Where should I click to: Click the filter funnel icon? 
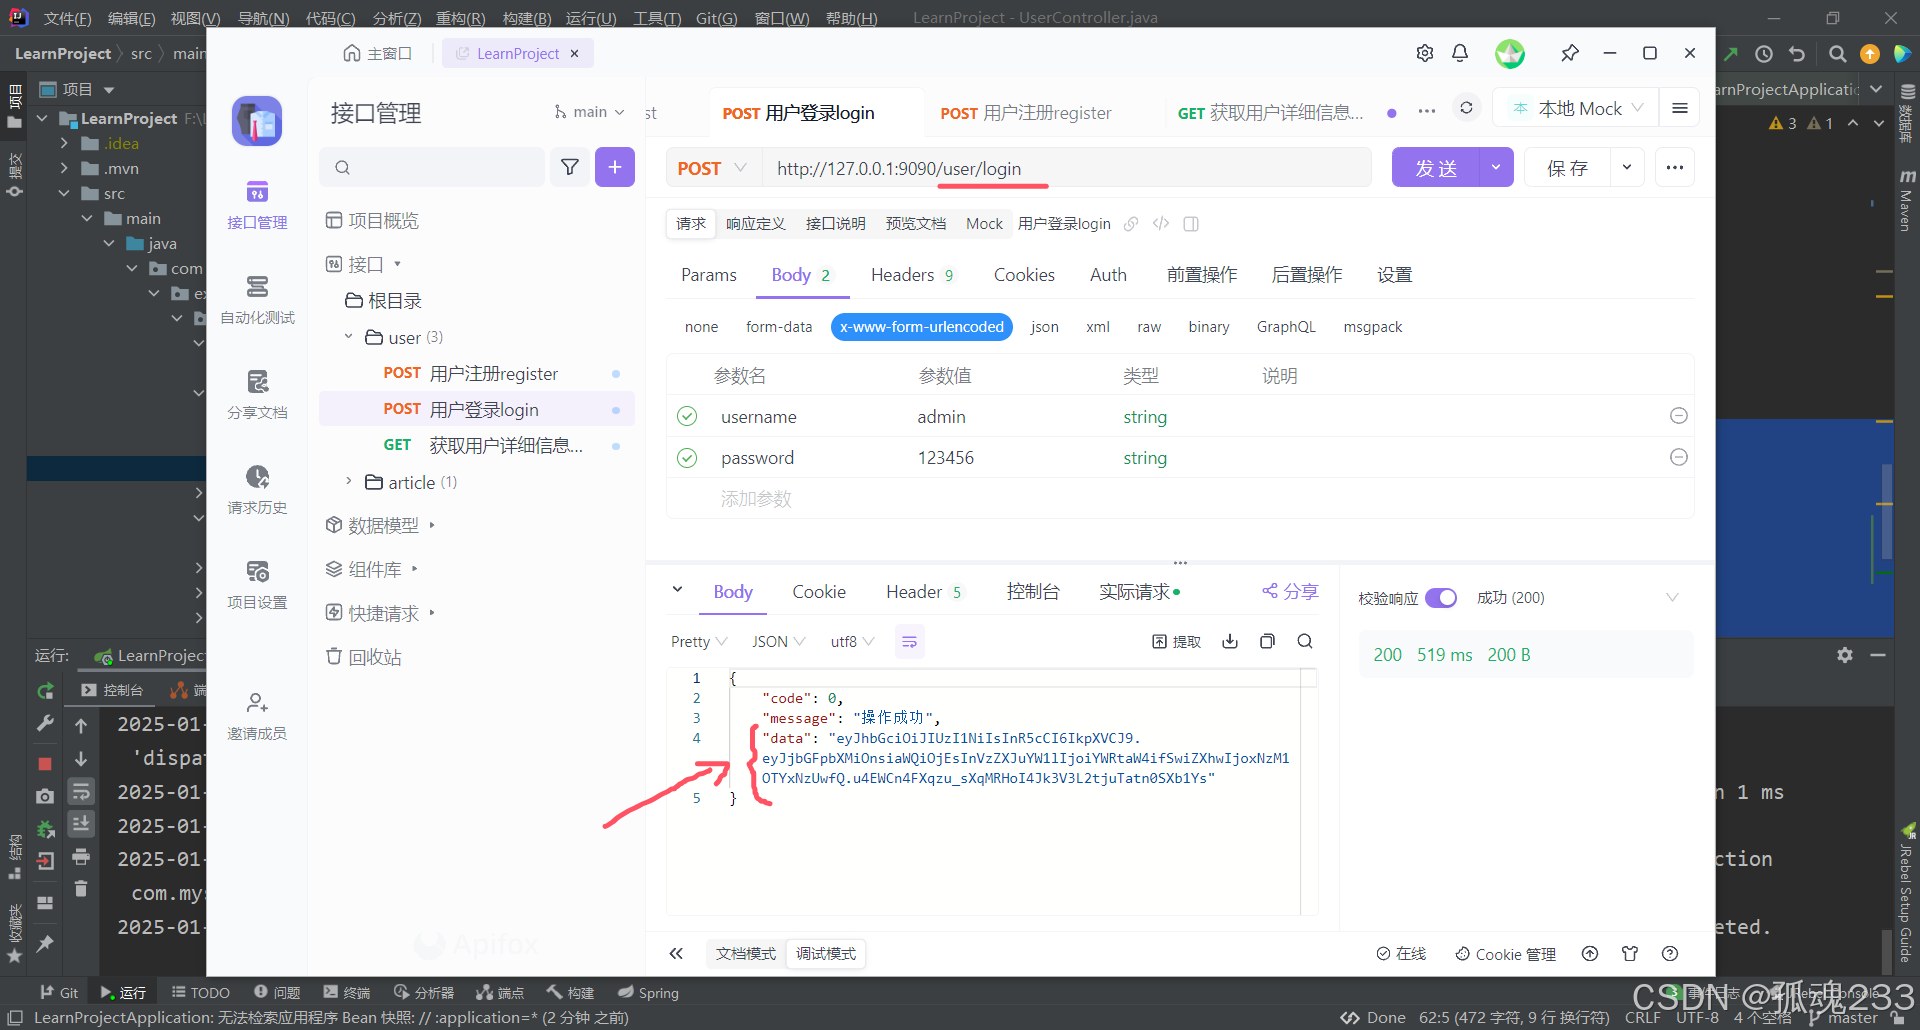(570, 167)
